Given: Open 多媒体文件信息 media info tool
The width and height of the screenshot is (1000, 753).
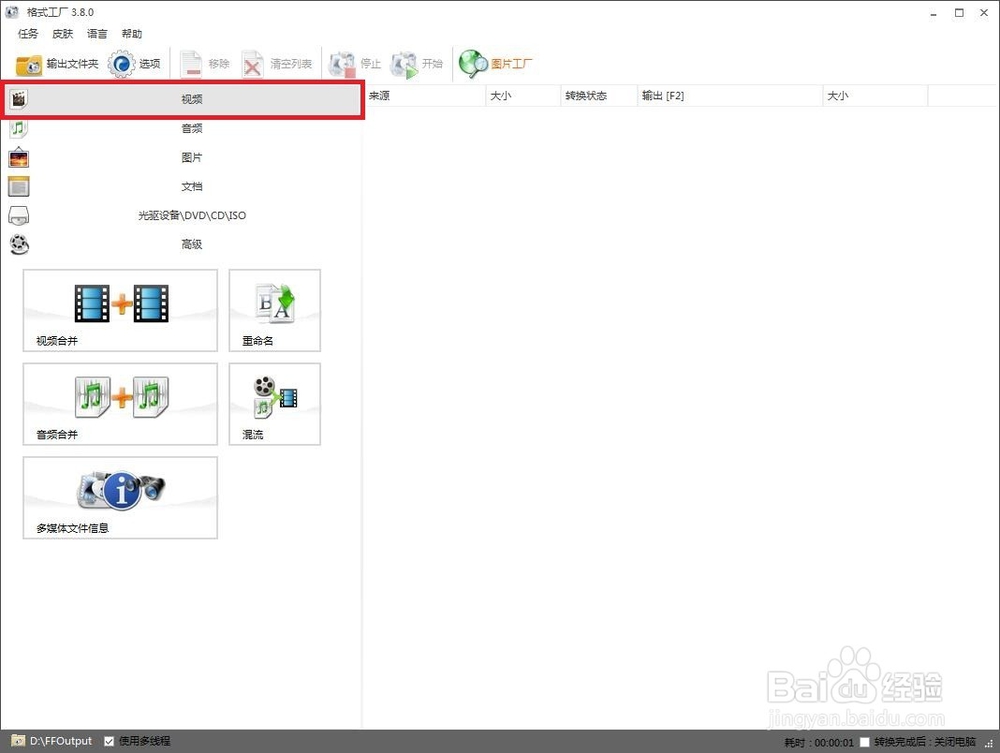Looking at the screenshot, I should [x=121, y=497].
